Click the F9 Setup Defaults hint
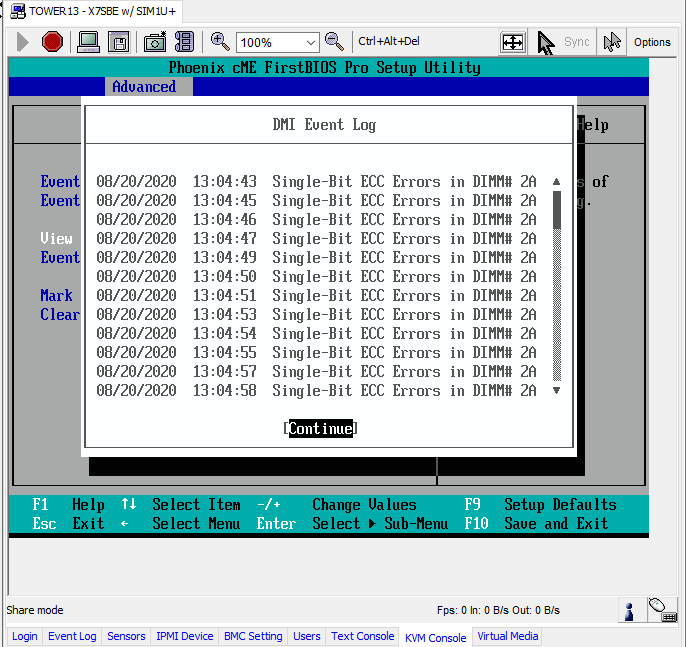 coord(540,504)
